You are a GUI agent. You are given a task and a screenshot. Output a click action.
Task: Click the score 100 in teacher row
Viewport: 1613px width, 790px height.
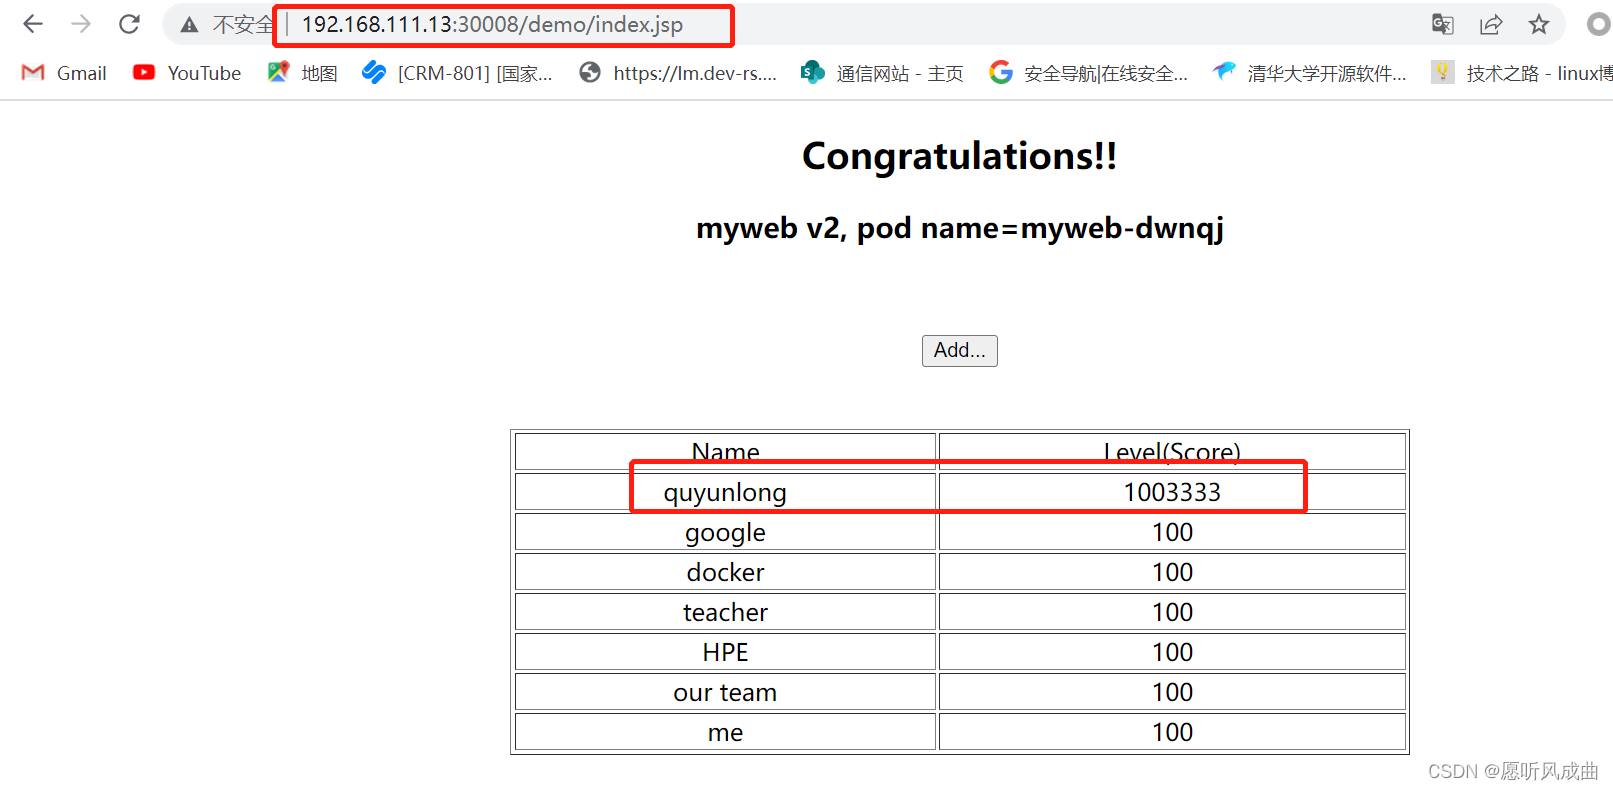(x=1172, y=612)
